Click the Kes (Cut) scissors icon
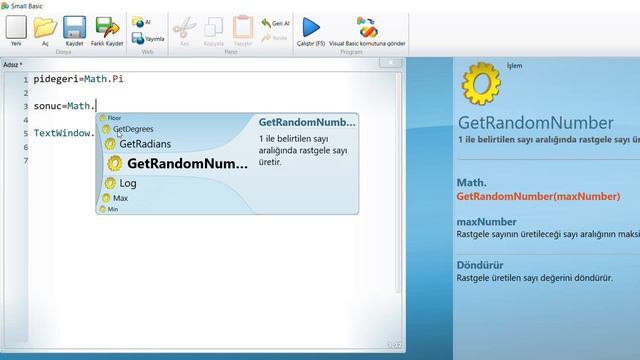The height and width of the screenshot is (360, 640). [184, 27]
